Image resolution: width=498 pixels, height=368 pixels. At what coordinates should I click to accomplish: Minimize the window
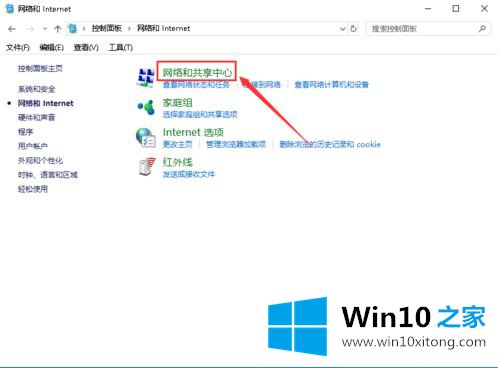click(428, 9)
